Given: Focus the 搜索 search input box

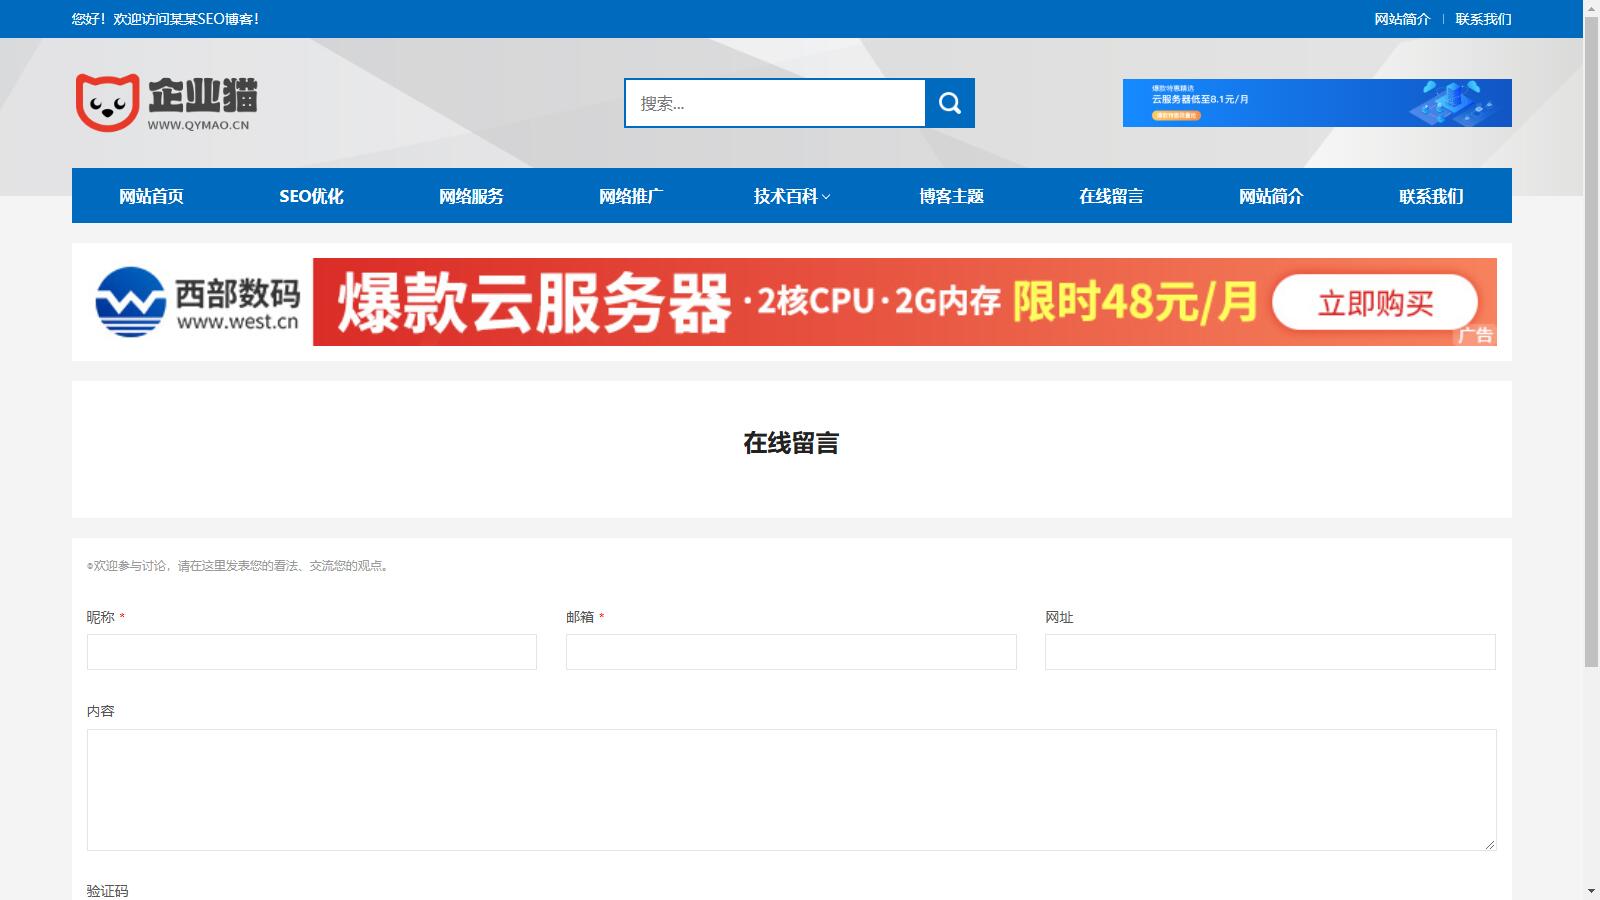Looking at the screenshot, I should (775, 103).
